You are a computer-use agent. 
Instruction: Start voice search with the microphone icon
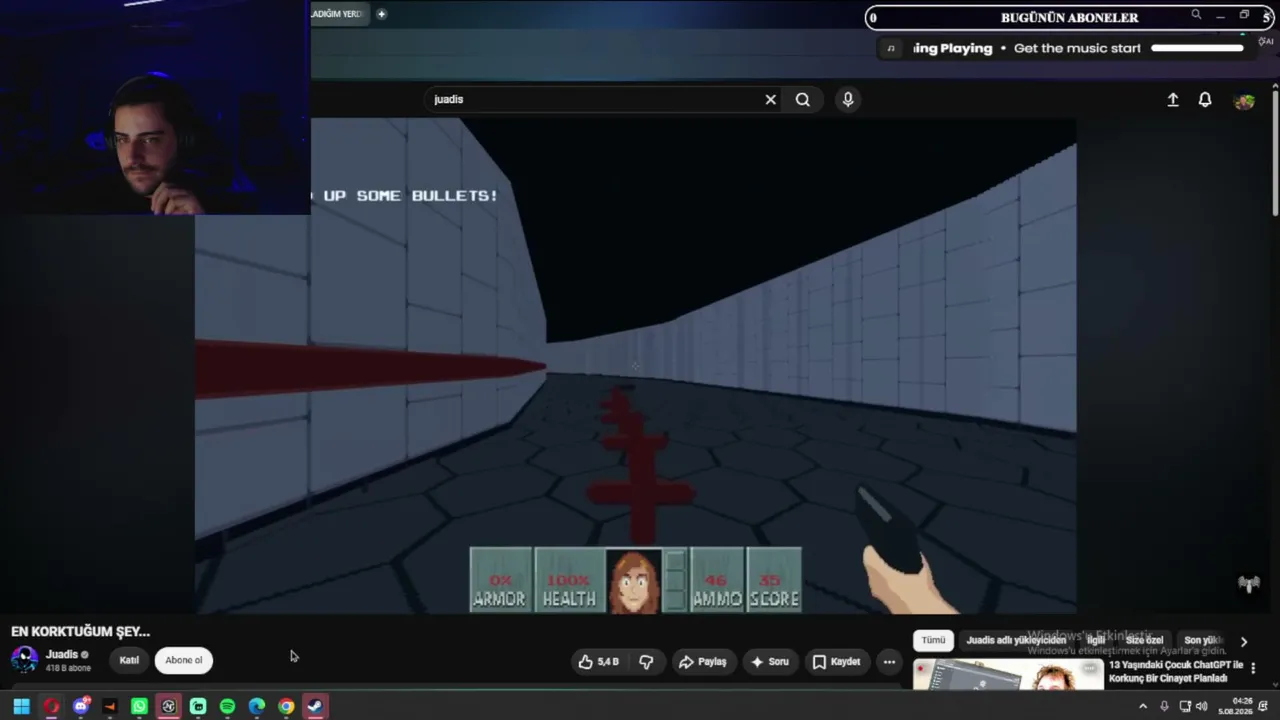pos(848,99)
